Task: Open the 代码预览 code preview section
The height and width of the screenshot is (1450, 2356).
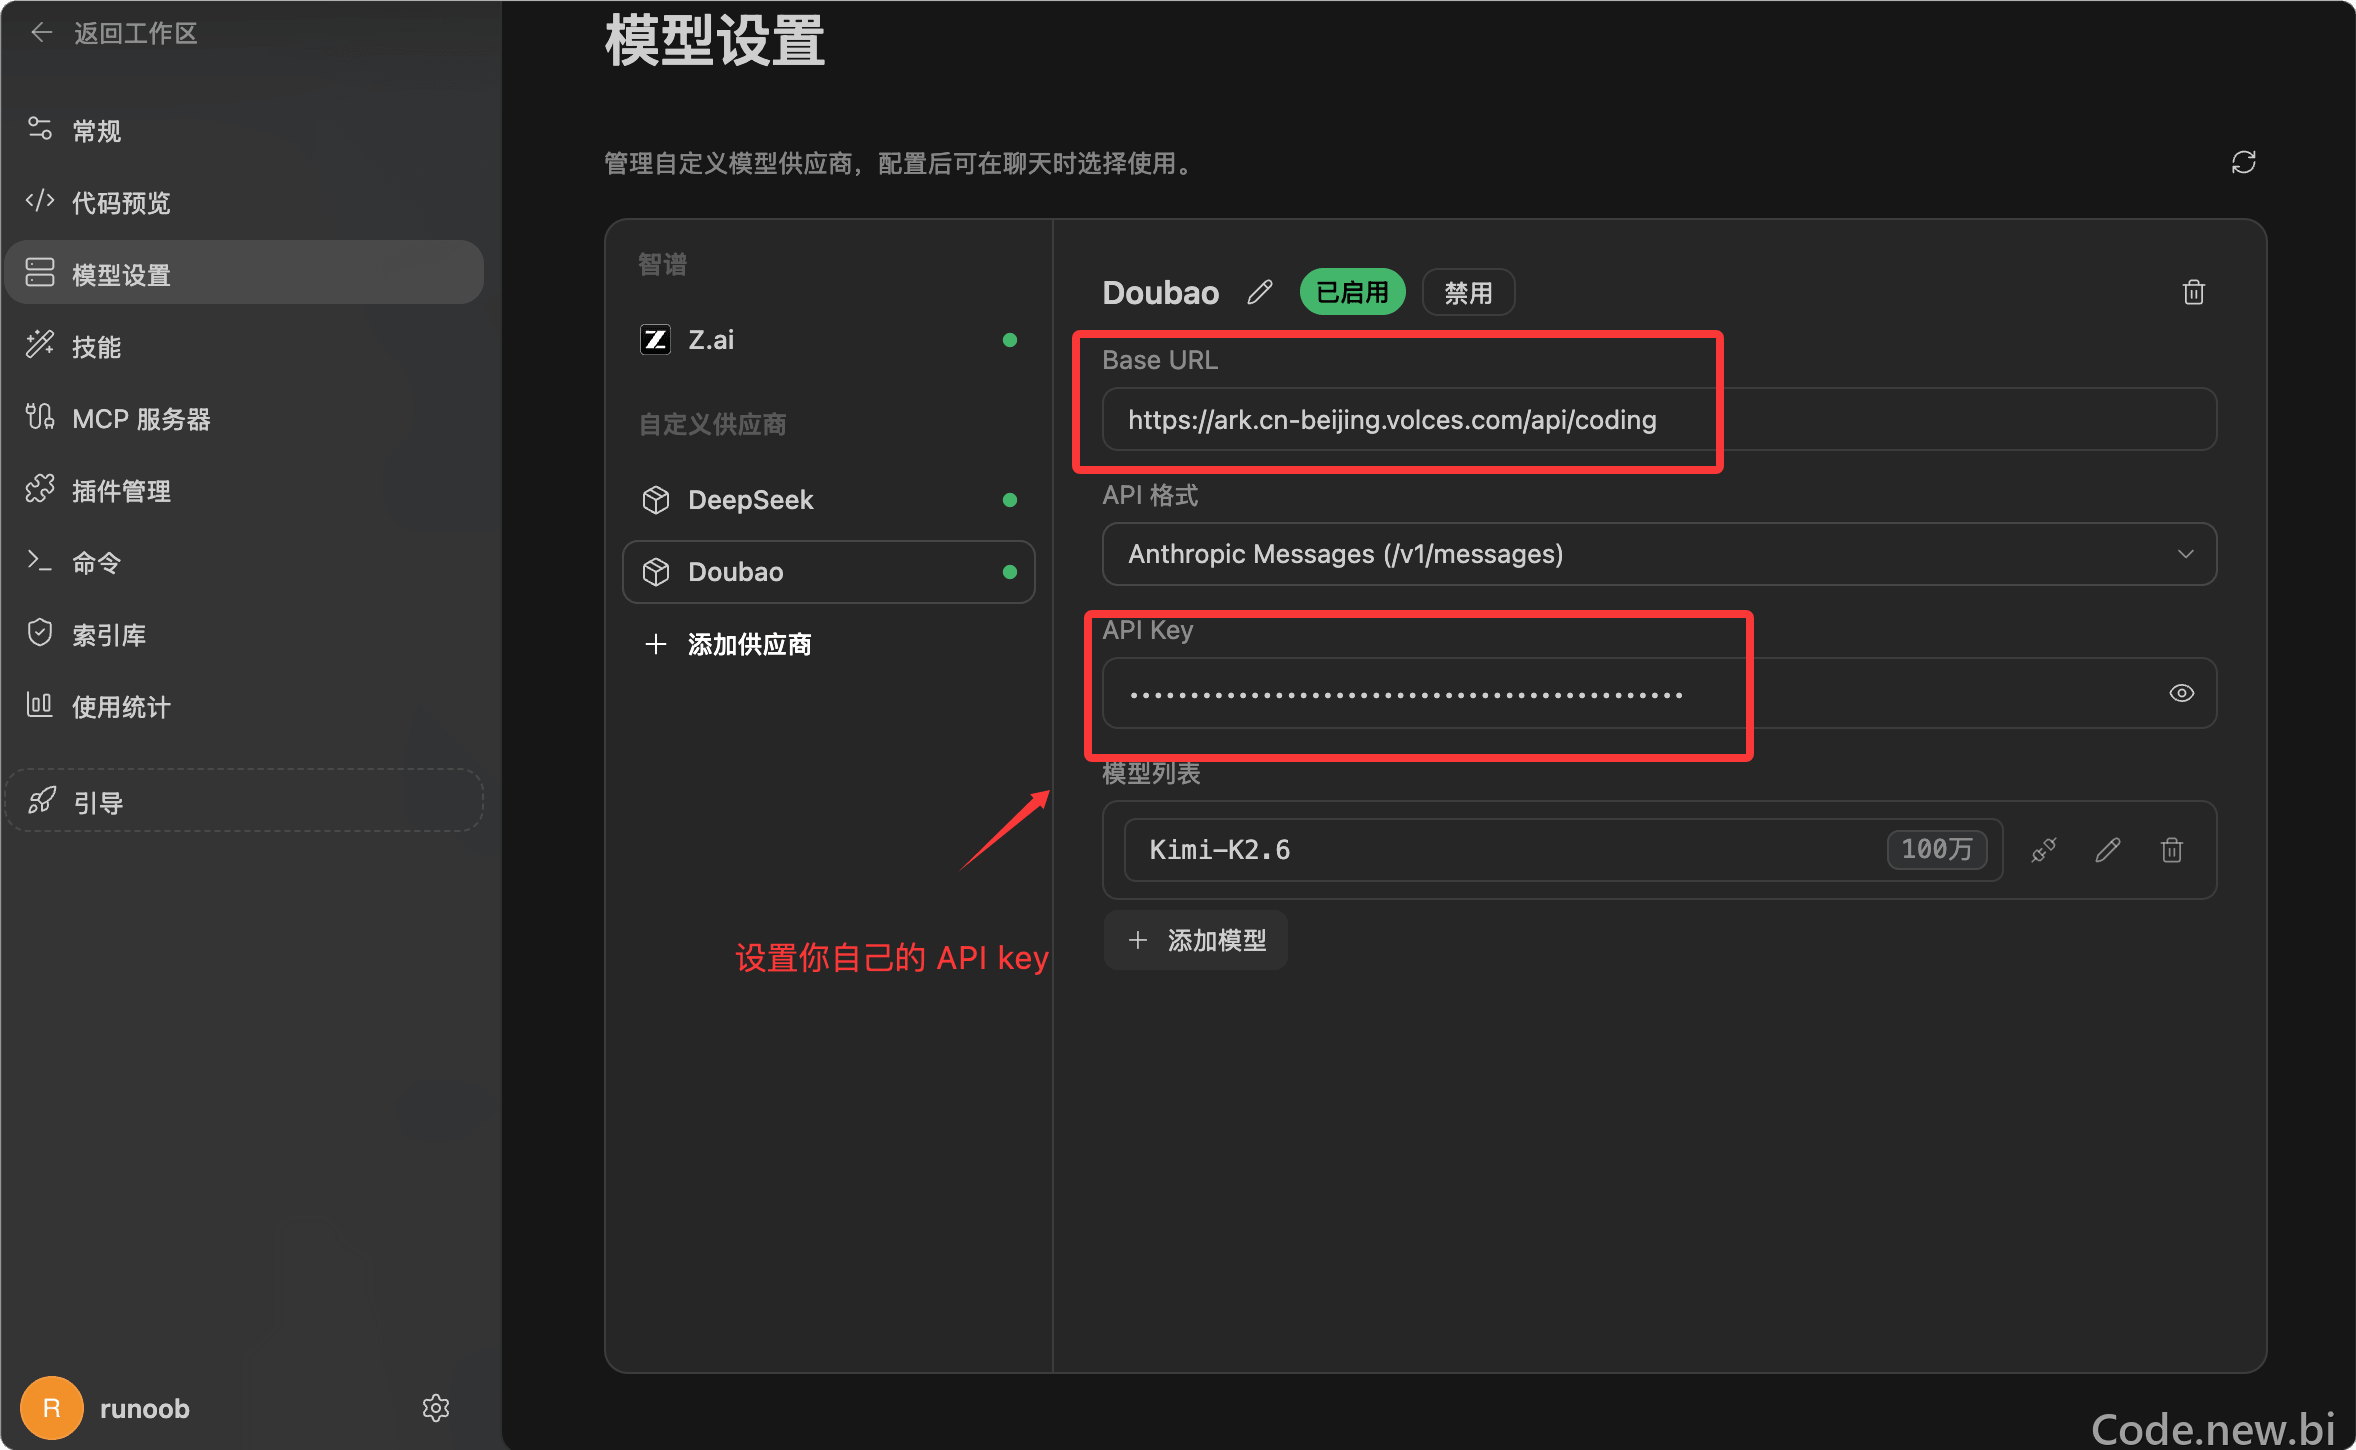Action: tap(244, 202)
